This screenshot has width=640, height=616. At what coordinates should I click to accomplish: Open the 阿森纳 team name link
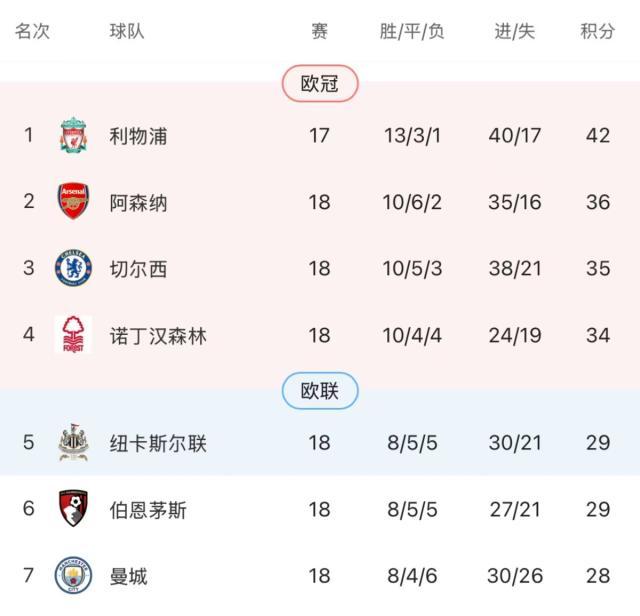coord(138,203)
